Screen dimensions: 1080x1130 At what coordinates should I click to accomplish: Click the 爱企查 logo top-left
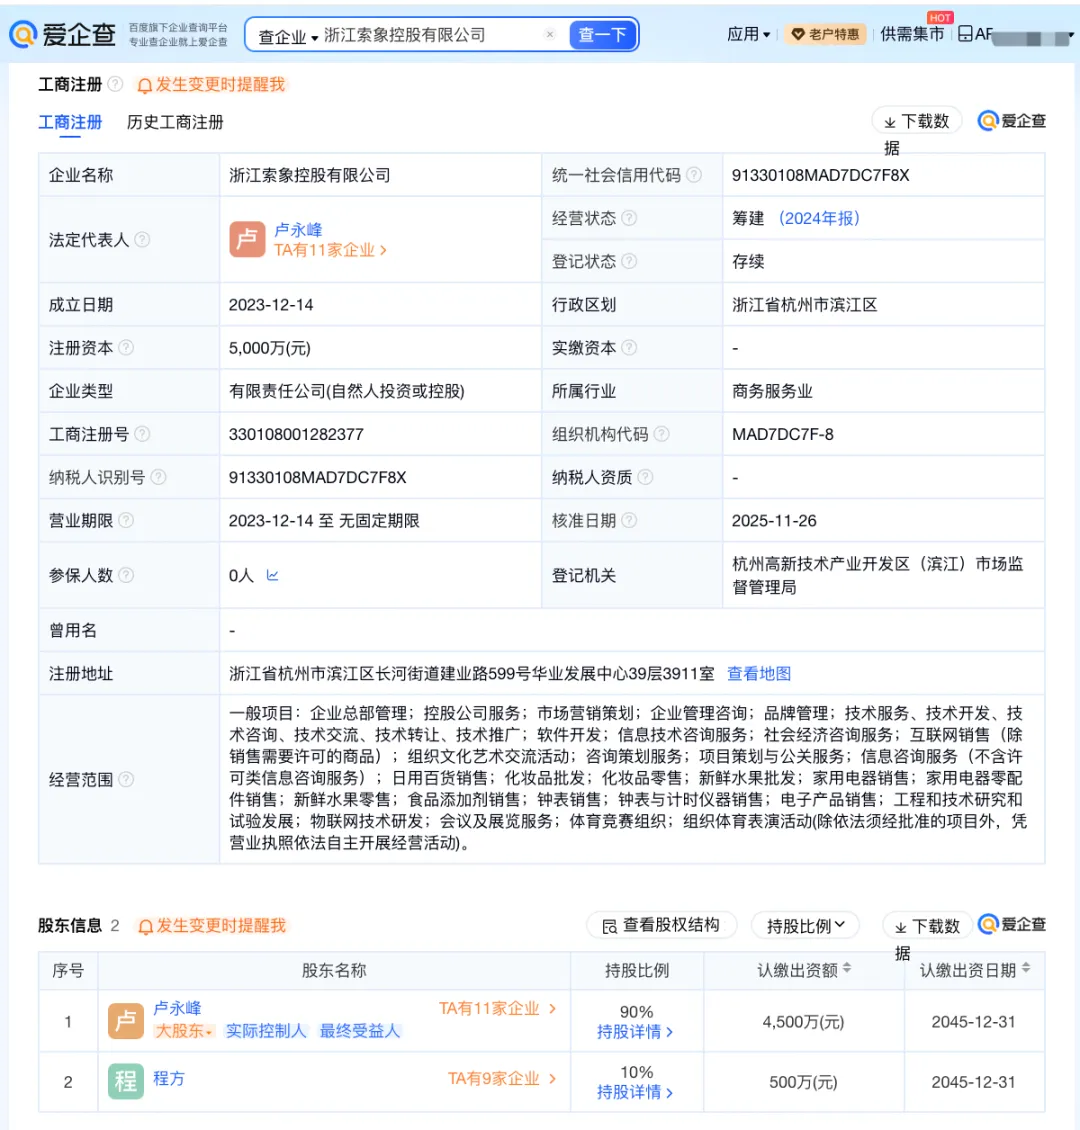(62, 33)
